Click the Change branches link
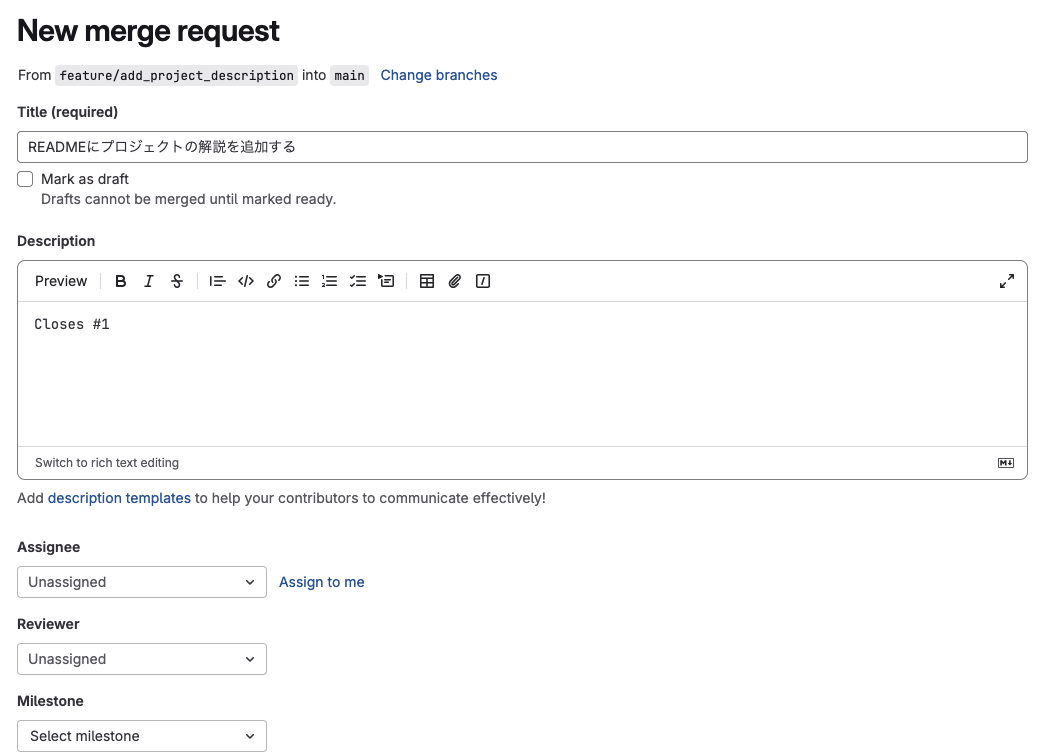Viewport: 1052px width, 755px height. 439,75
